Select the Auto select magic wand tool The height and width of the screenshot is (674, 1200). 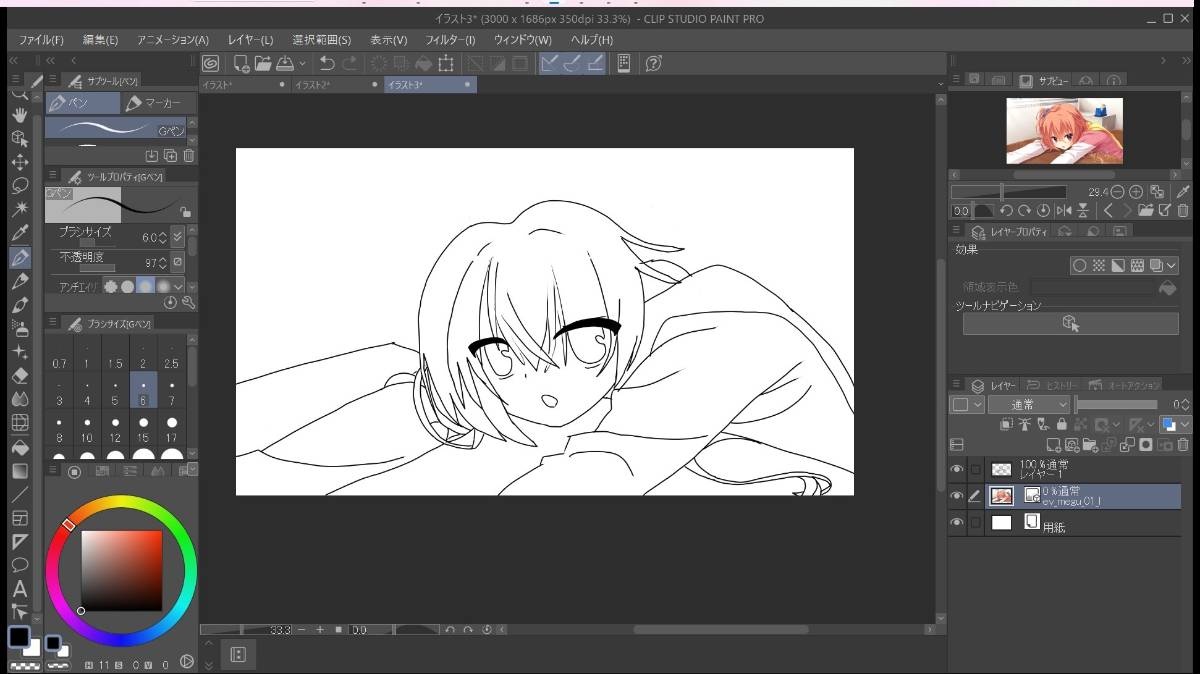pyautogui.click(x=19, y=209)
